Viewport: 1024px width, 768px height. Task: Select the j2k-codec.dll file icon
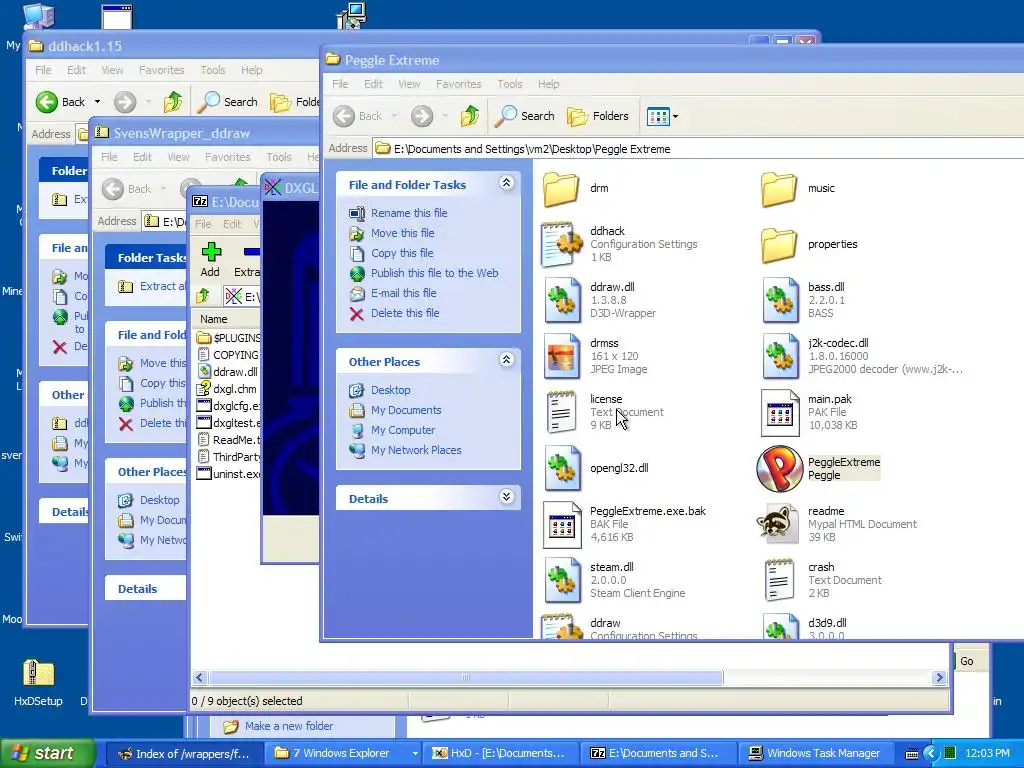pyautogui.click(x=780, y=357)
